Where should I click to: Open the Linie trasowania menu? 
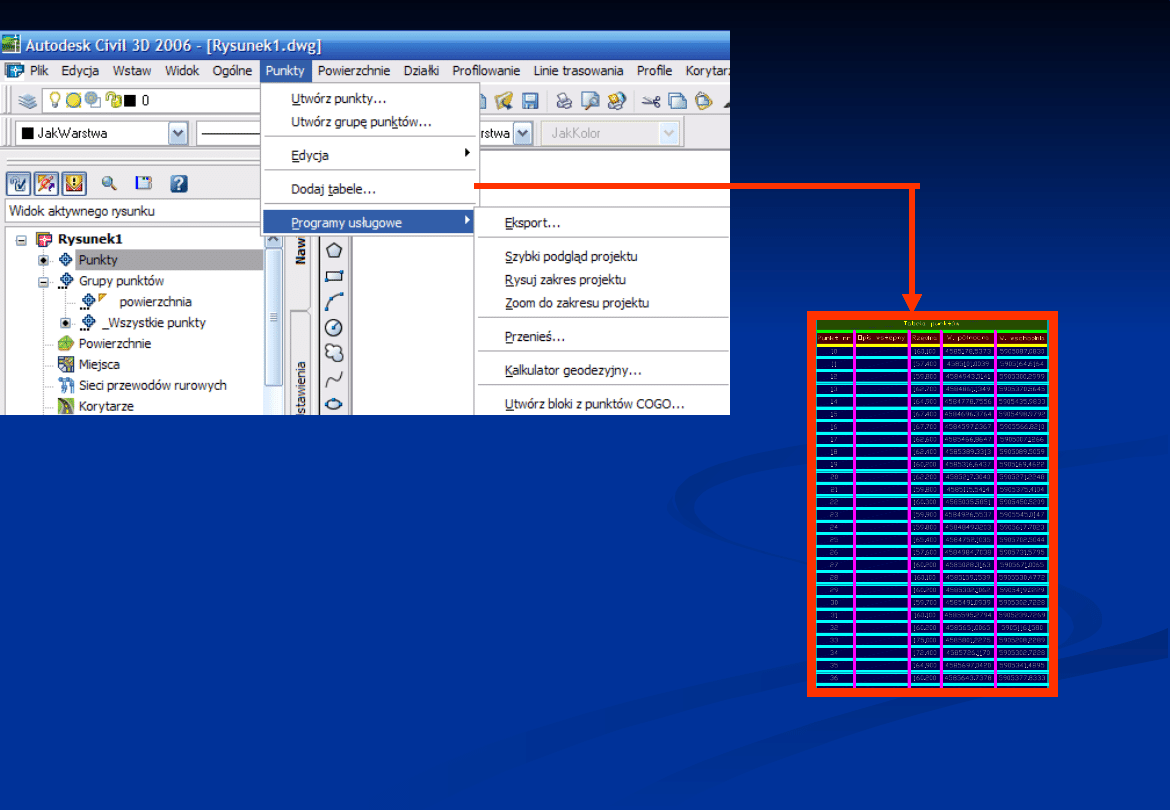pos(578,71)
